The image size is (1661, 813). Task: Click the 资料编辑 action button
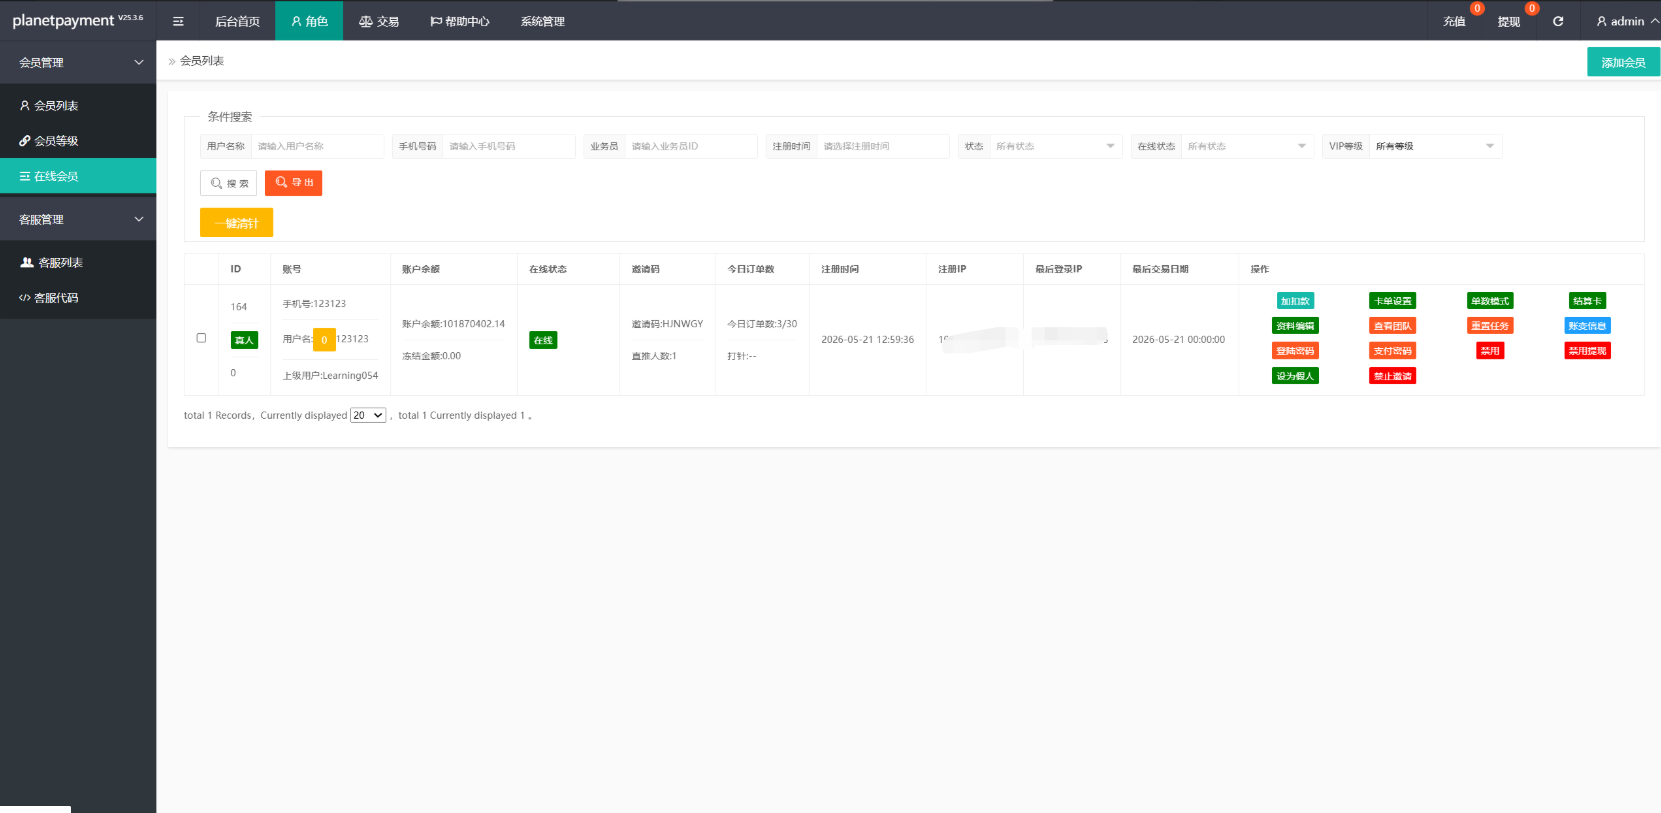(x=1295, y=326)
